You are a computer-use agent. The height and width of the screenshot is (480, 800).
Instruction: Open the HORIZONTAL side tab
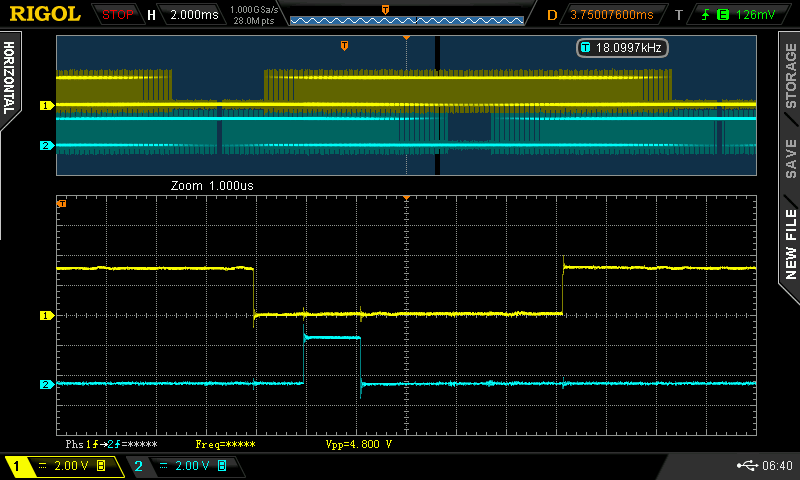(x=9, y=78)
